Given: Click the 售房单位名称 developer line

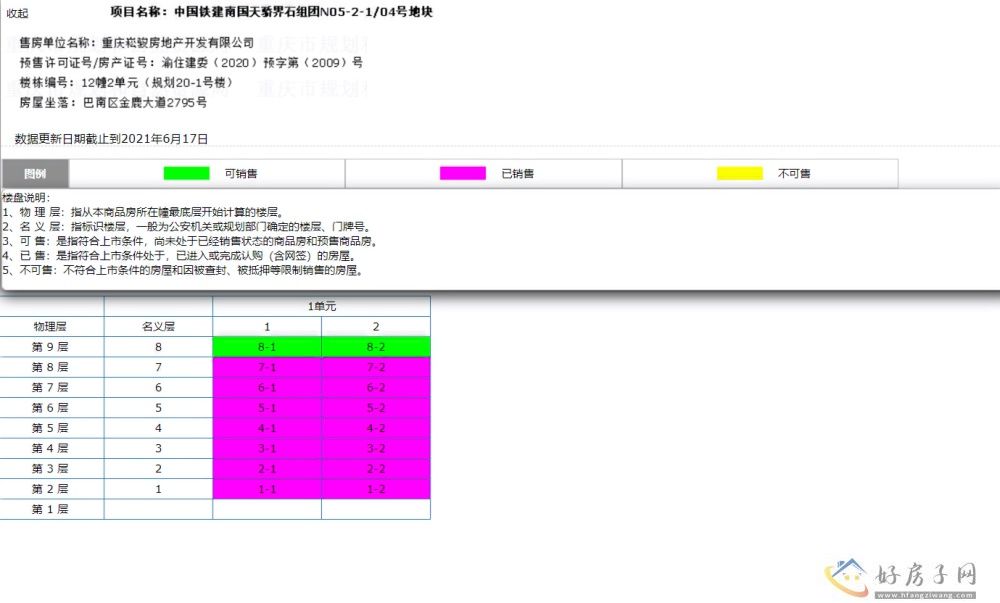Looking at the screenshot, I should 136,43.
